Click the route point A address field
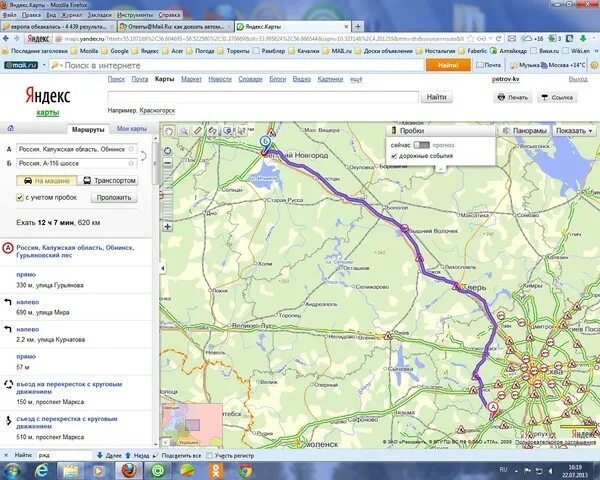The height and width of the screenshot is (480, 600). [76, 149]
